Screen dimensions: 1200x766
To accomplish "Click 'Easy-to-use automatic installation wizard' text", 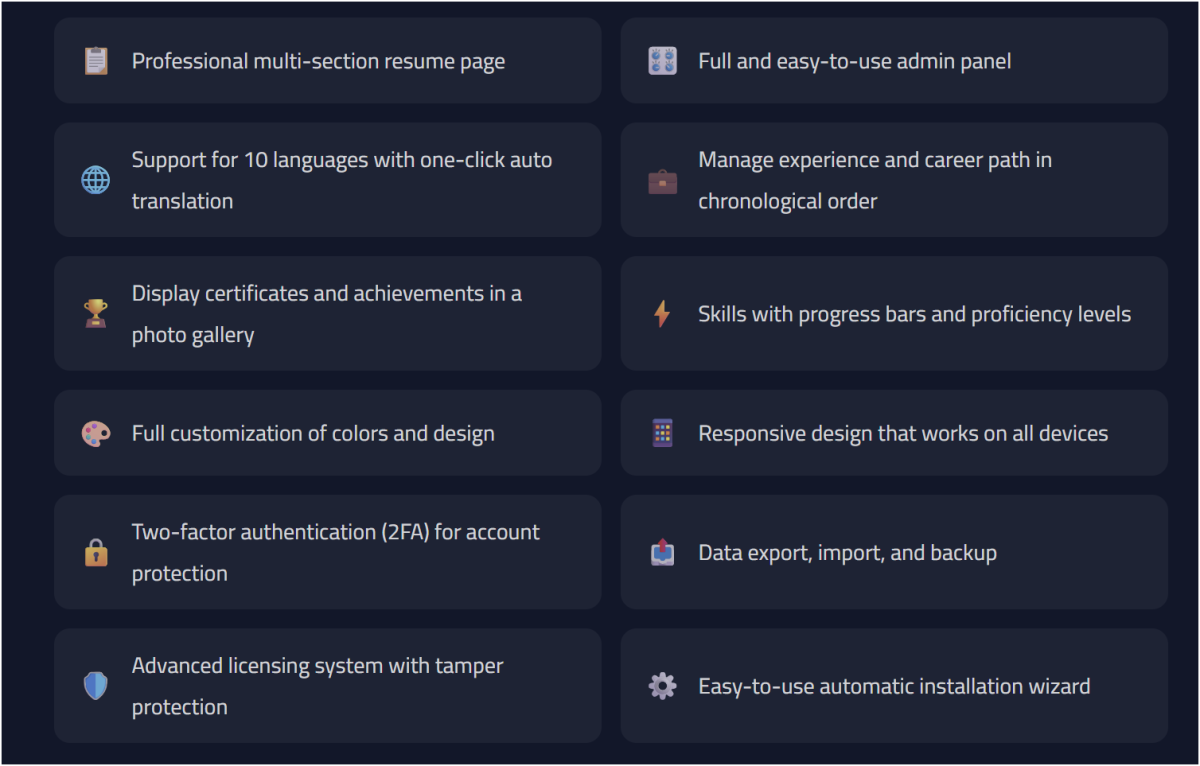I will tap(894, 687).
